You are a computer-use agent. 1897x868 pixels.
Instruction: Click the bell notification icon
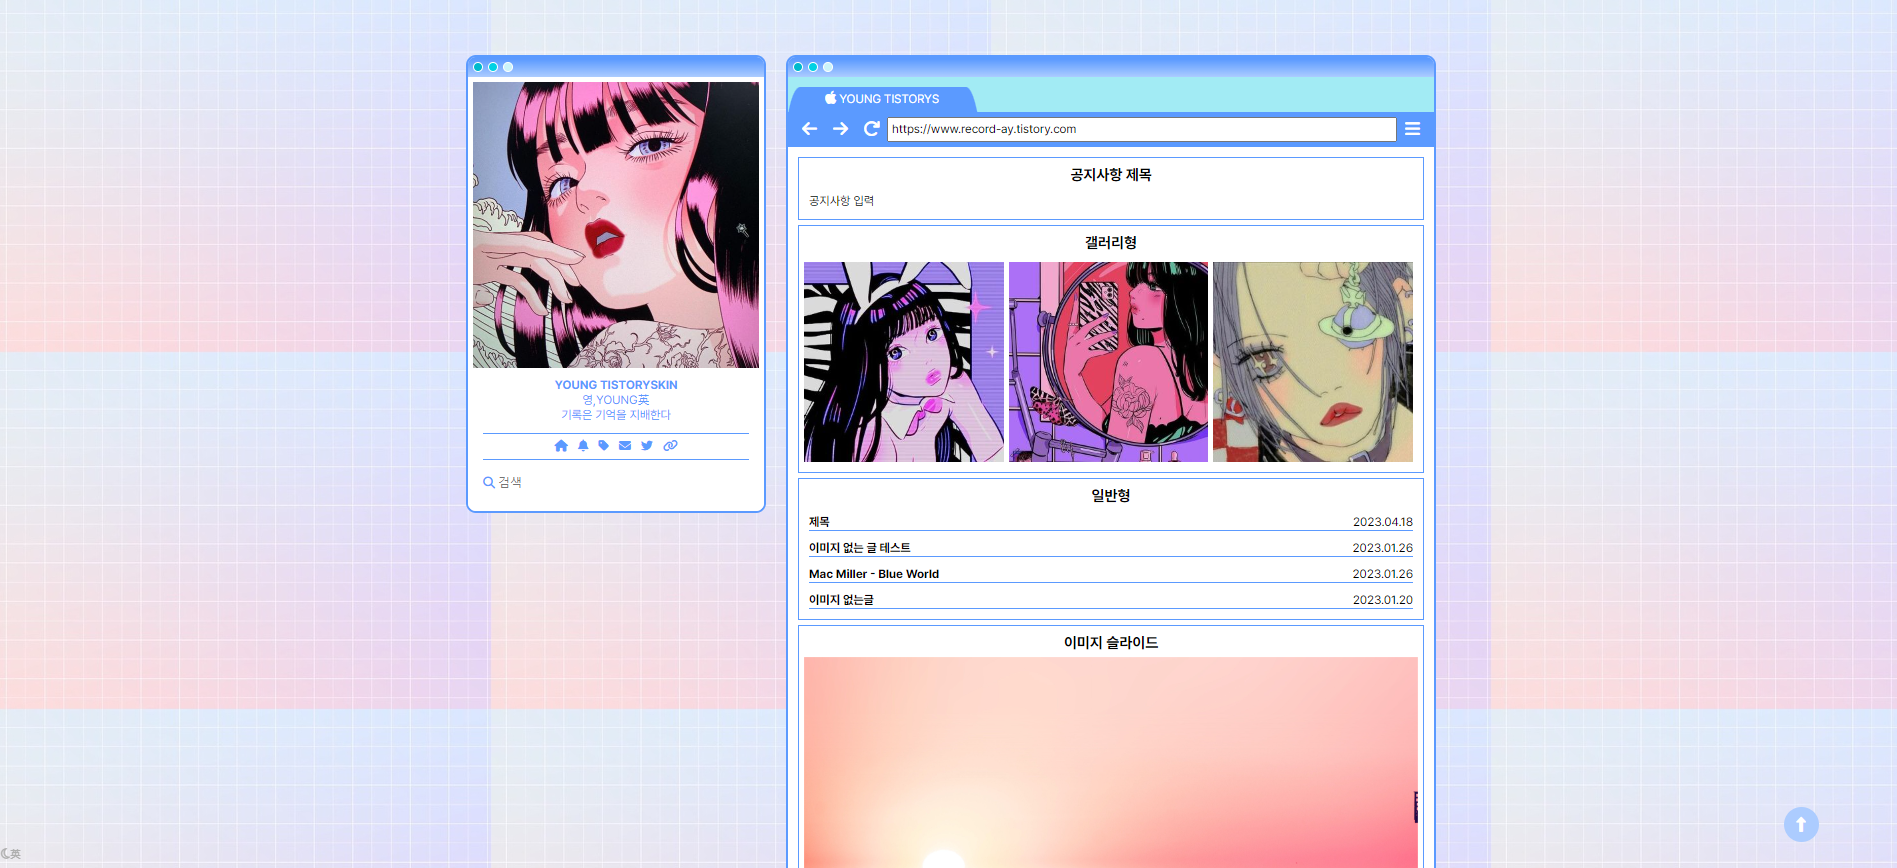[x=583, y=446]
